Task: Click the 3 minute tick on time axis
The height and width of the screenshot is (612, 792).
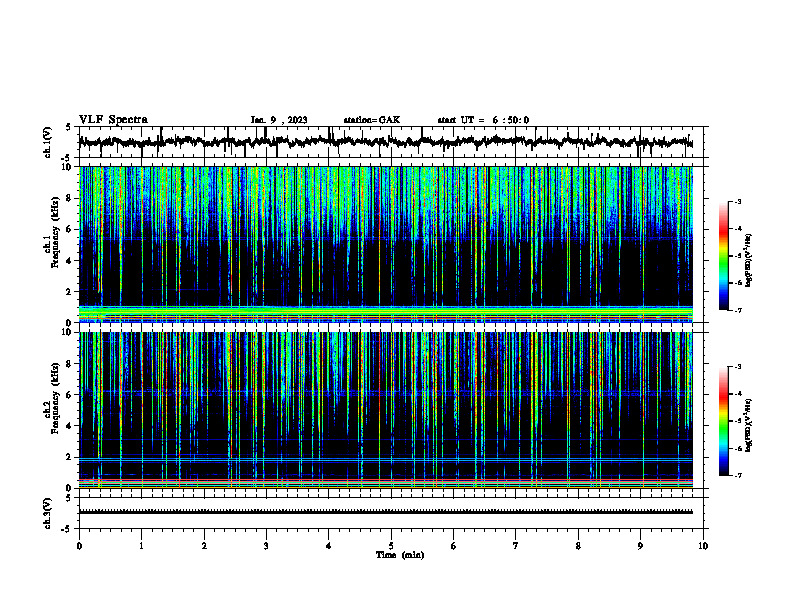Action: tap(266, 546)
